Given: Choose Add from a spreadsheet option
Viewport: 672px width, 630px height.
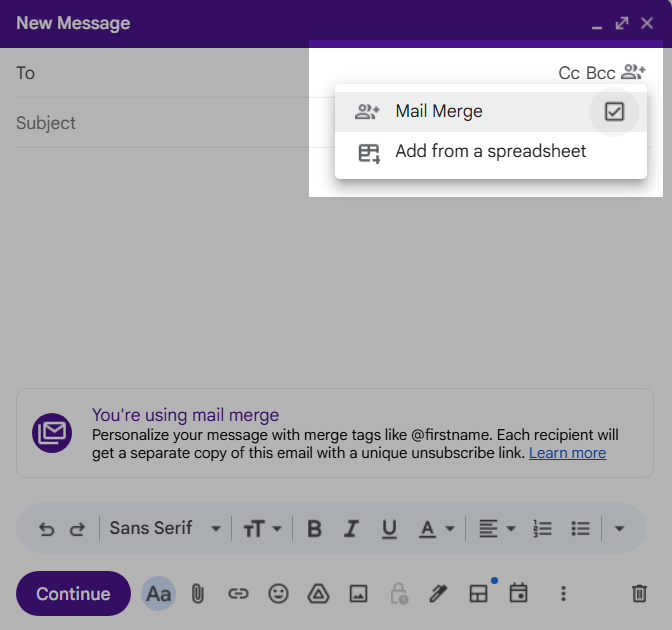Looking at the screenshot, I should [x=490, y=152].
